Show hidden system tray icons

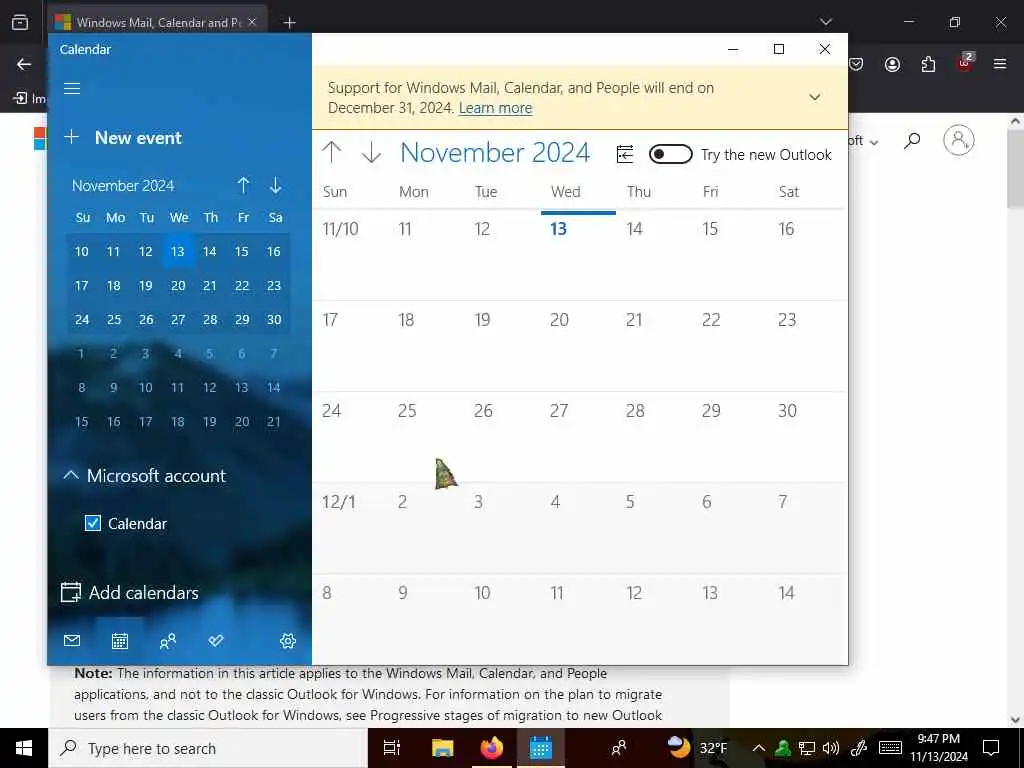[x=758, y=748]
